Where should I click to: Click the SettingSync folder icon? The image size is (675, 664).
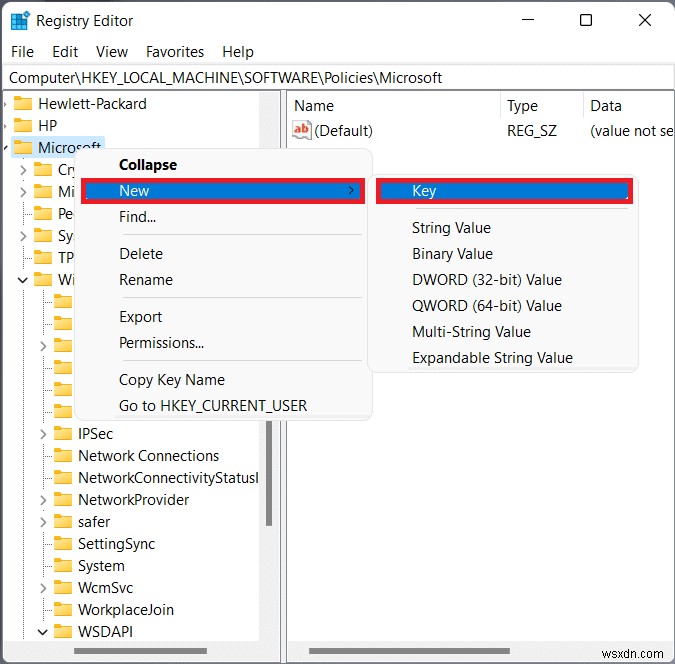point(63,543)
